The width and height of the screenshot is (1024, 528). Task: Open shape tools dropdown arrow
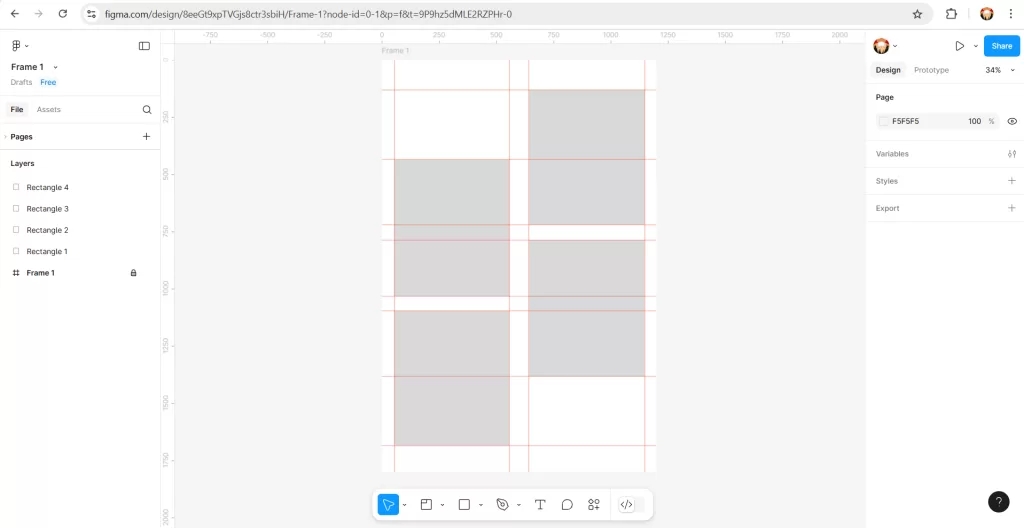pos(481,504)
